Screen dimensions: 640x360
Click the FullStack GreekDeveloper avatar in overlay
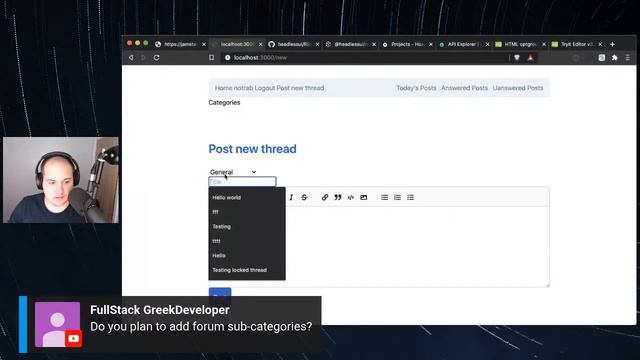[x=58, y=324]
